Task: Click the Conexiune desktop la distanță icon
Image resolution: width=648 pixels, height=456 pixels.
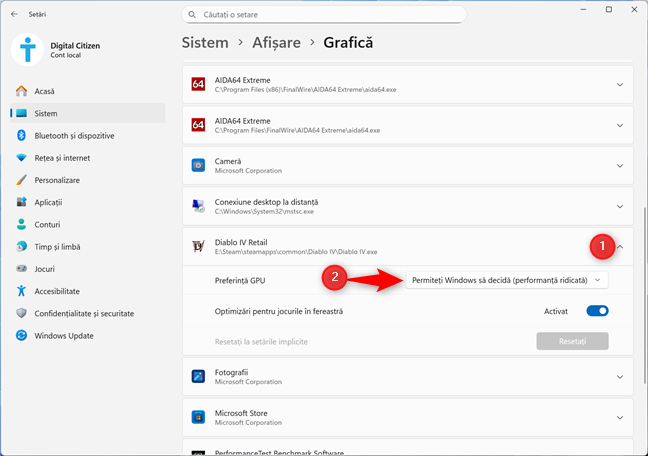Action: [198, 206]
